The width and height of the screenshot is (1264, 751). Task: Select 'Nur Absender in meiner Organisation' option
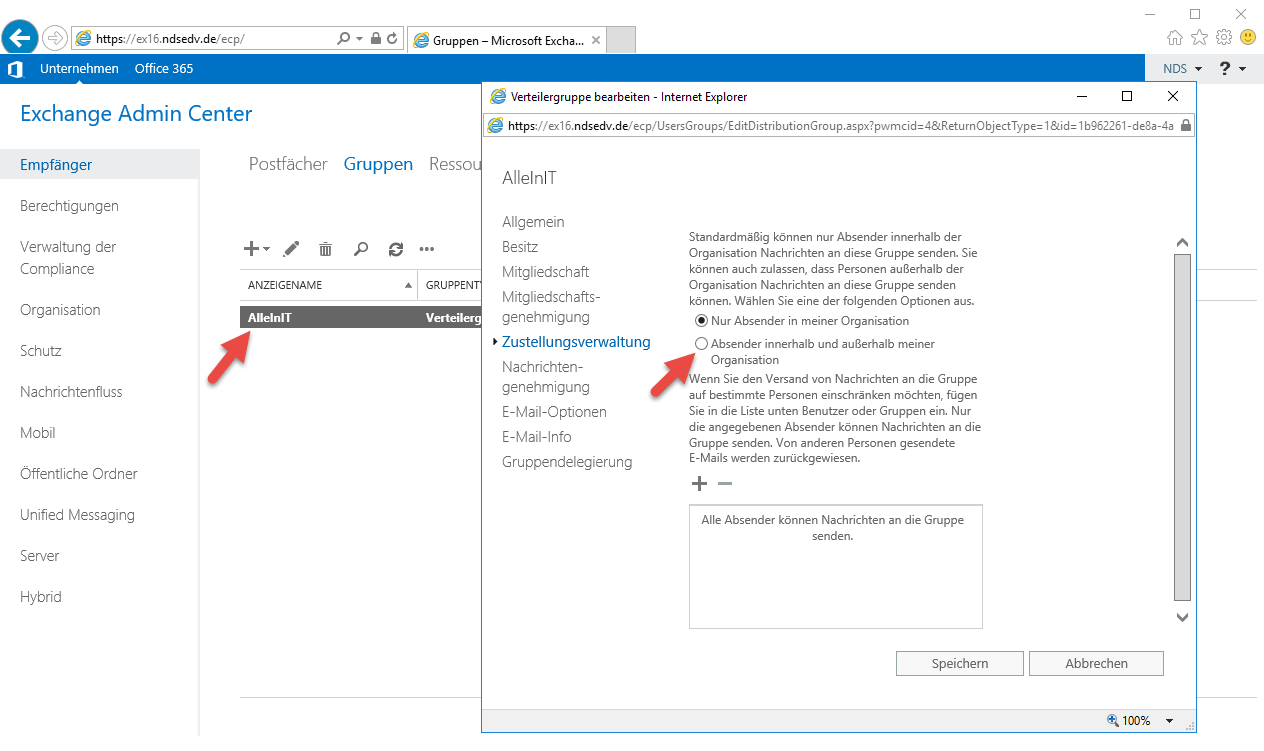click(701, 321)
